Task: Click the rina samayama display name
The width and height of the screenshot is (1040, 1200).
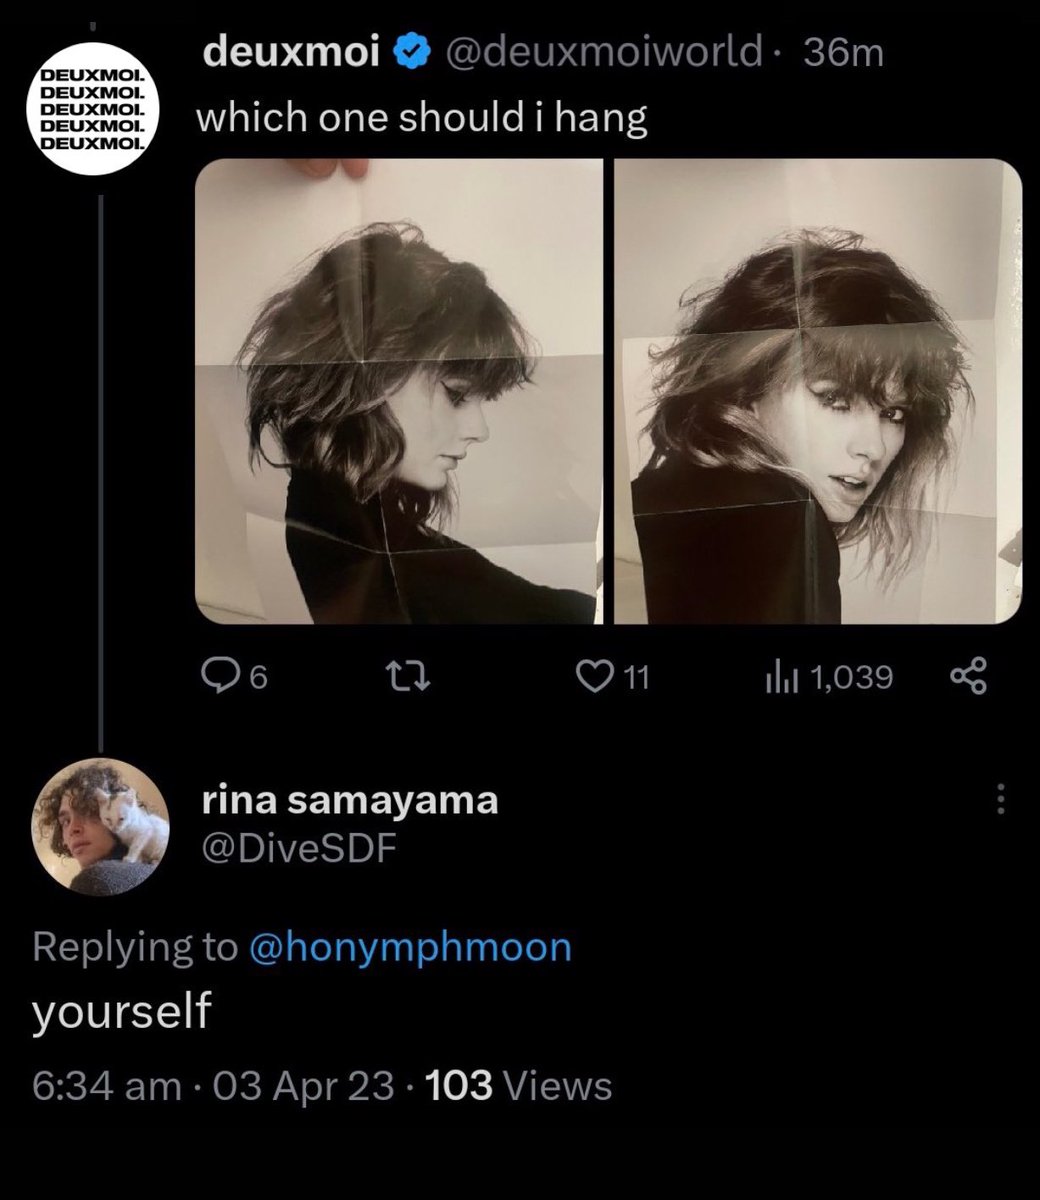Action: click(x=349, y=800)
